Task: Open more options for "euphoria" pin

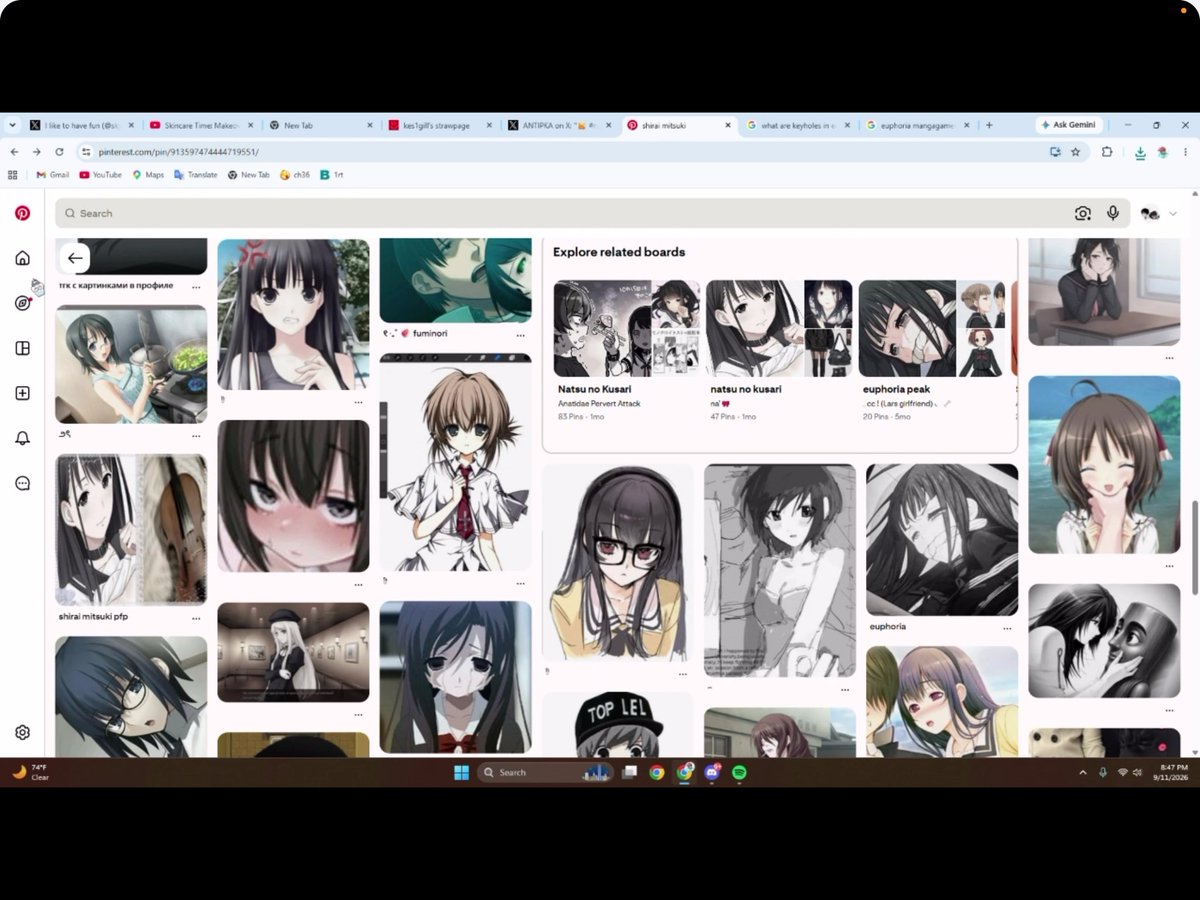Action: click(1008, 629)
